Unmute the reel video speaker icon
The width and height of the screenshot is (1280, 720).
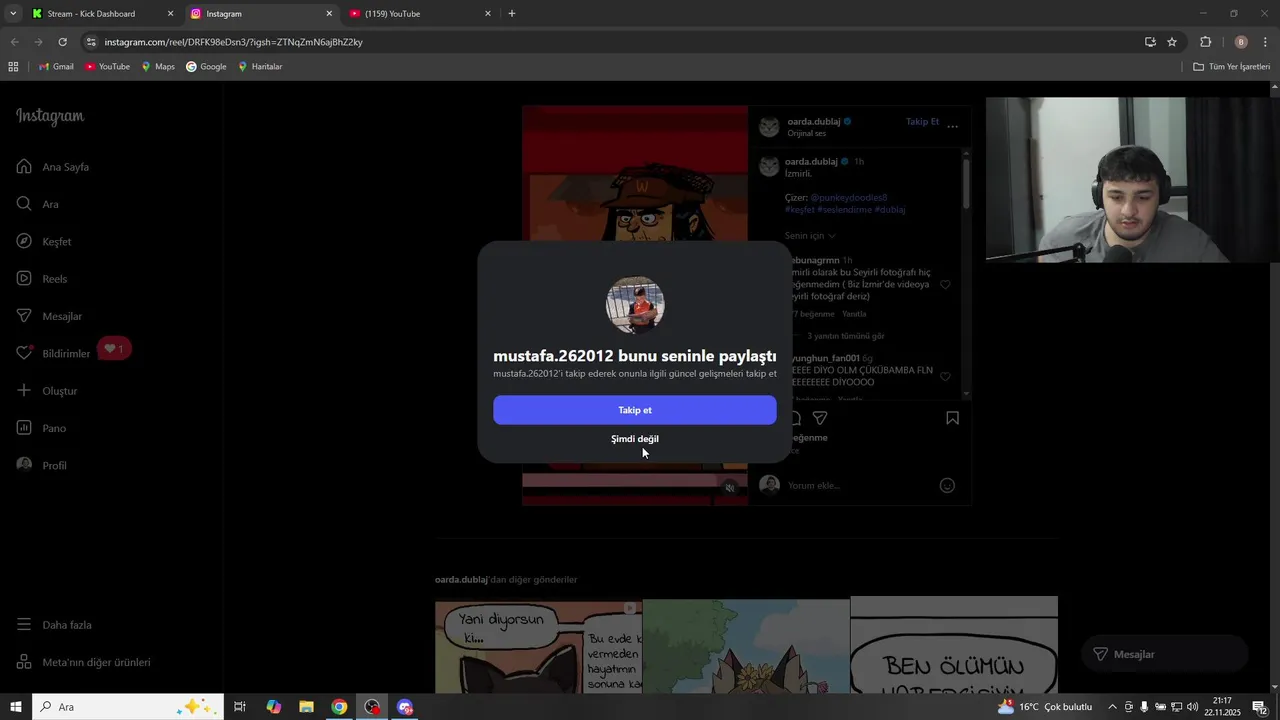tap(730, 488)
